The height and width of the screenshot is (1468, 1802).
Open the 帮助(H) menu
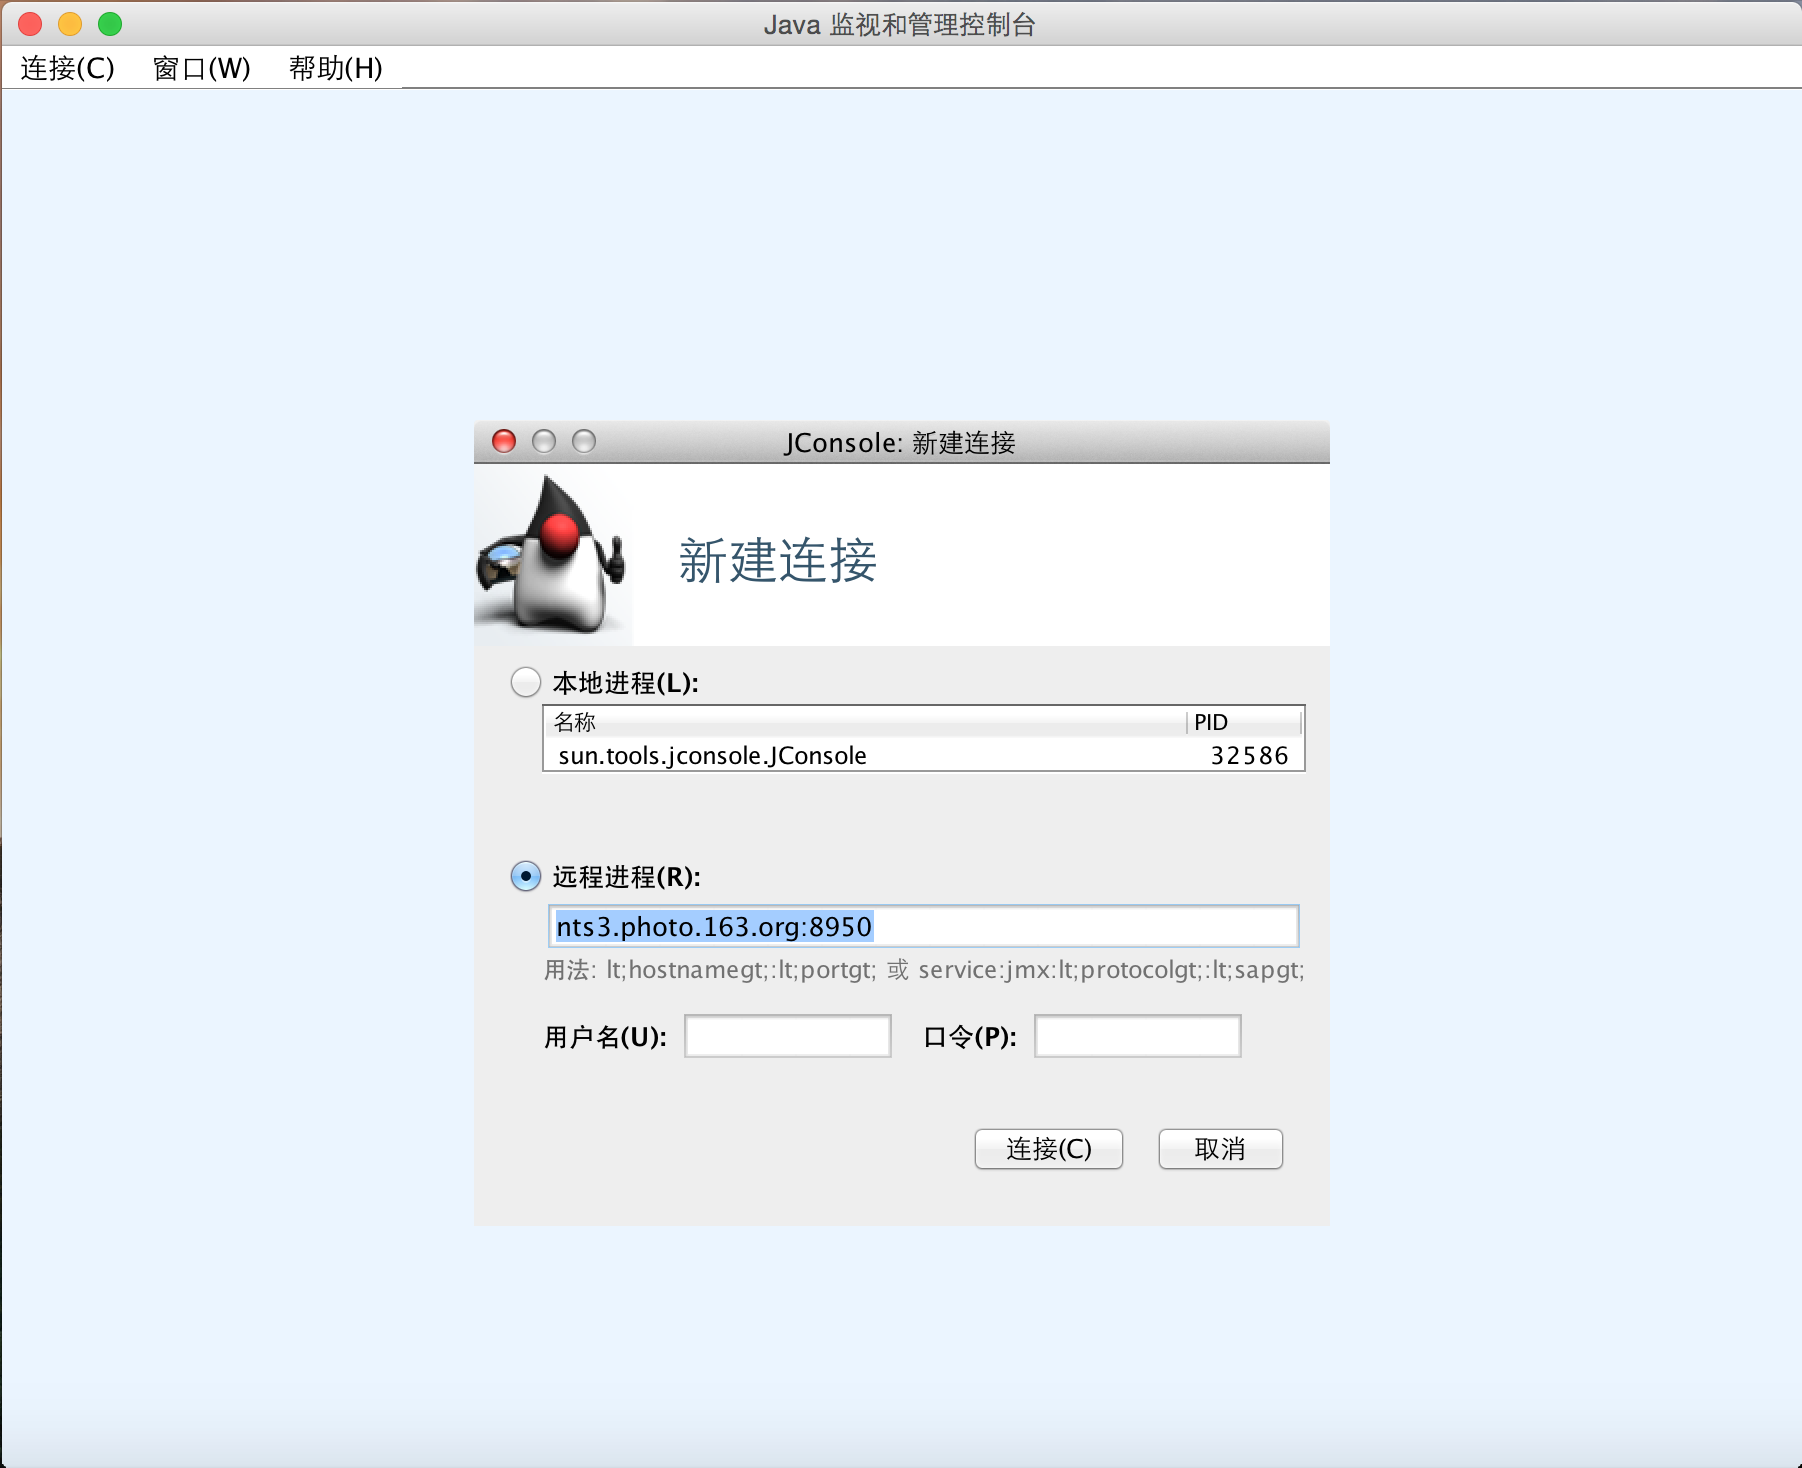point(335,68)
